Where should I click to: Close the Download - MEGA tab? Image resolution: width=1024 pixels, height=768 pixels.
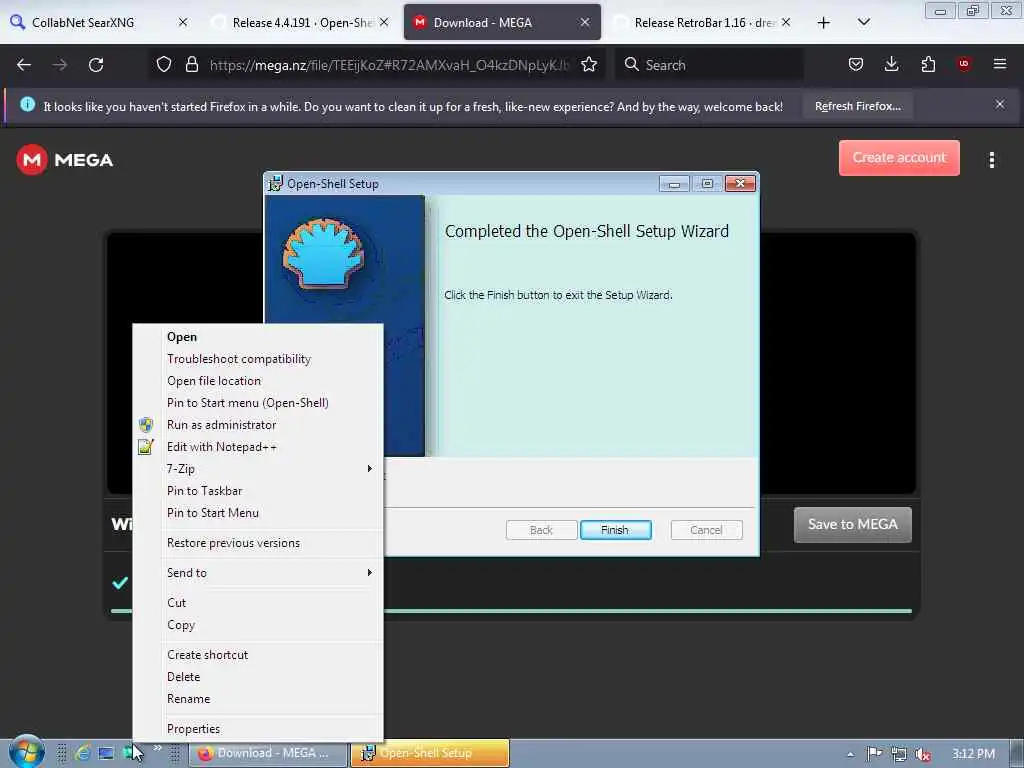coord(585,22)
